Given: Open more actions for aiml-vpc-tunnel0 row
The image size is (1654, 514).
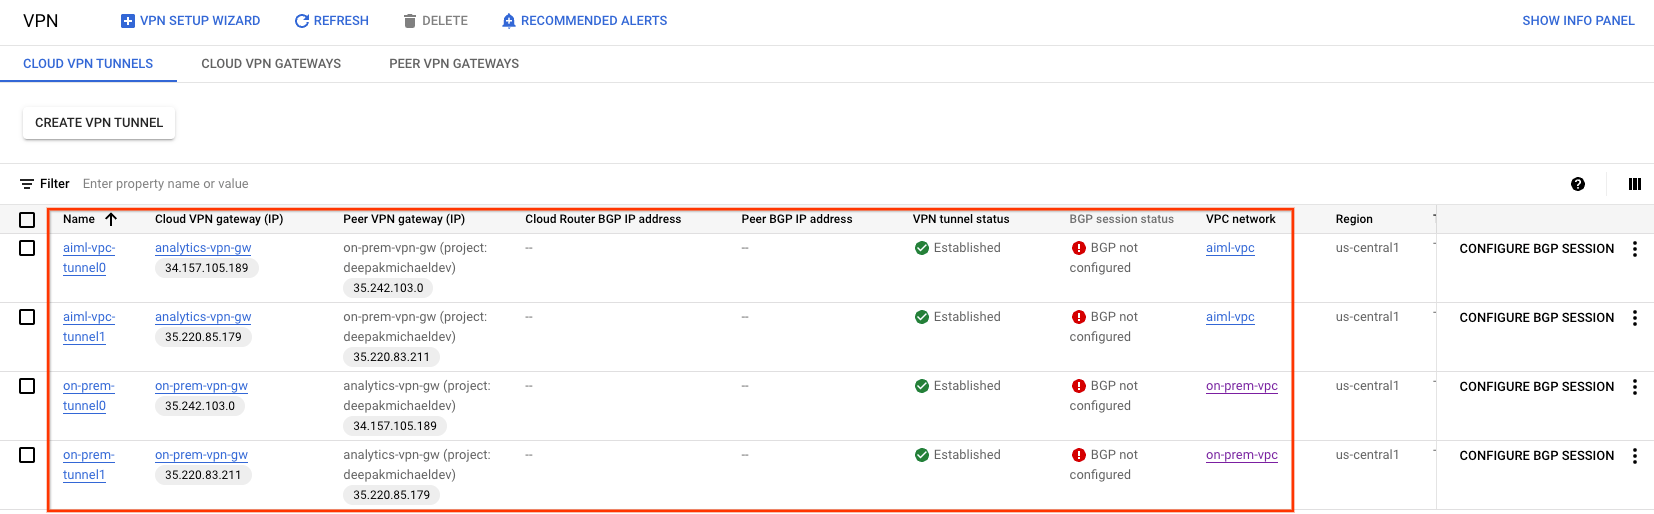Looking at the screenshot, I should 1635,249.
